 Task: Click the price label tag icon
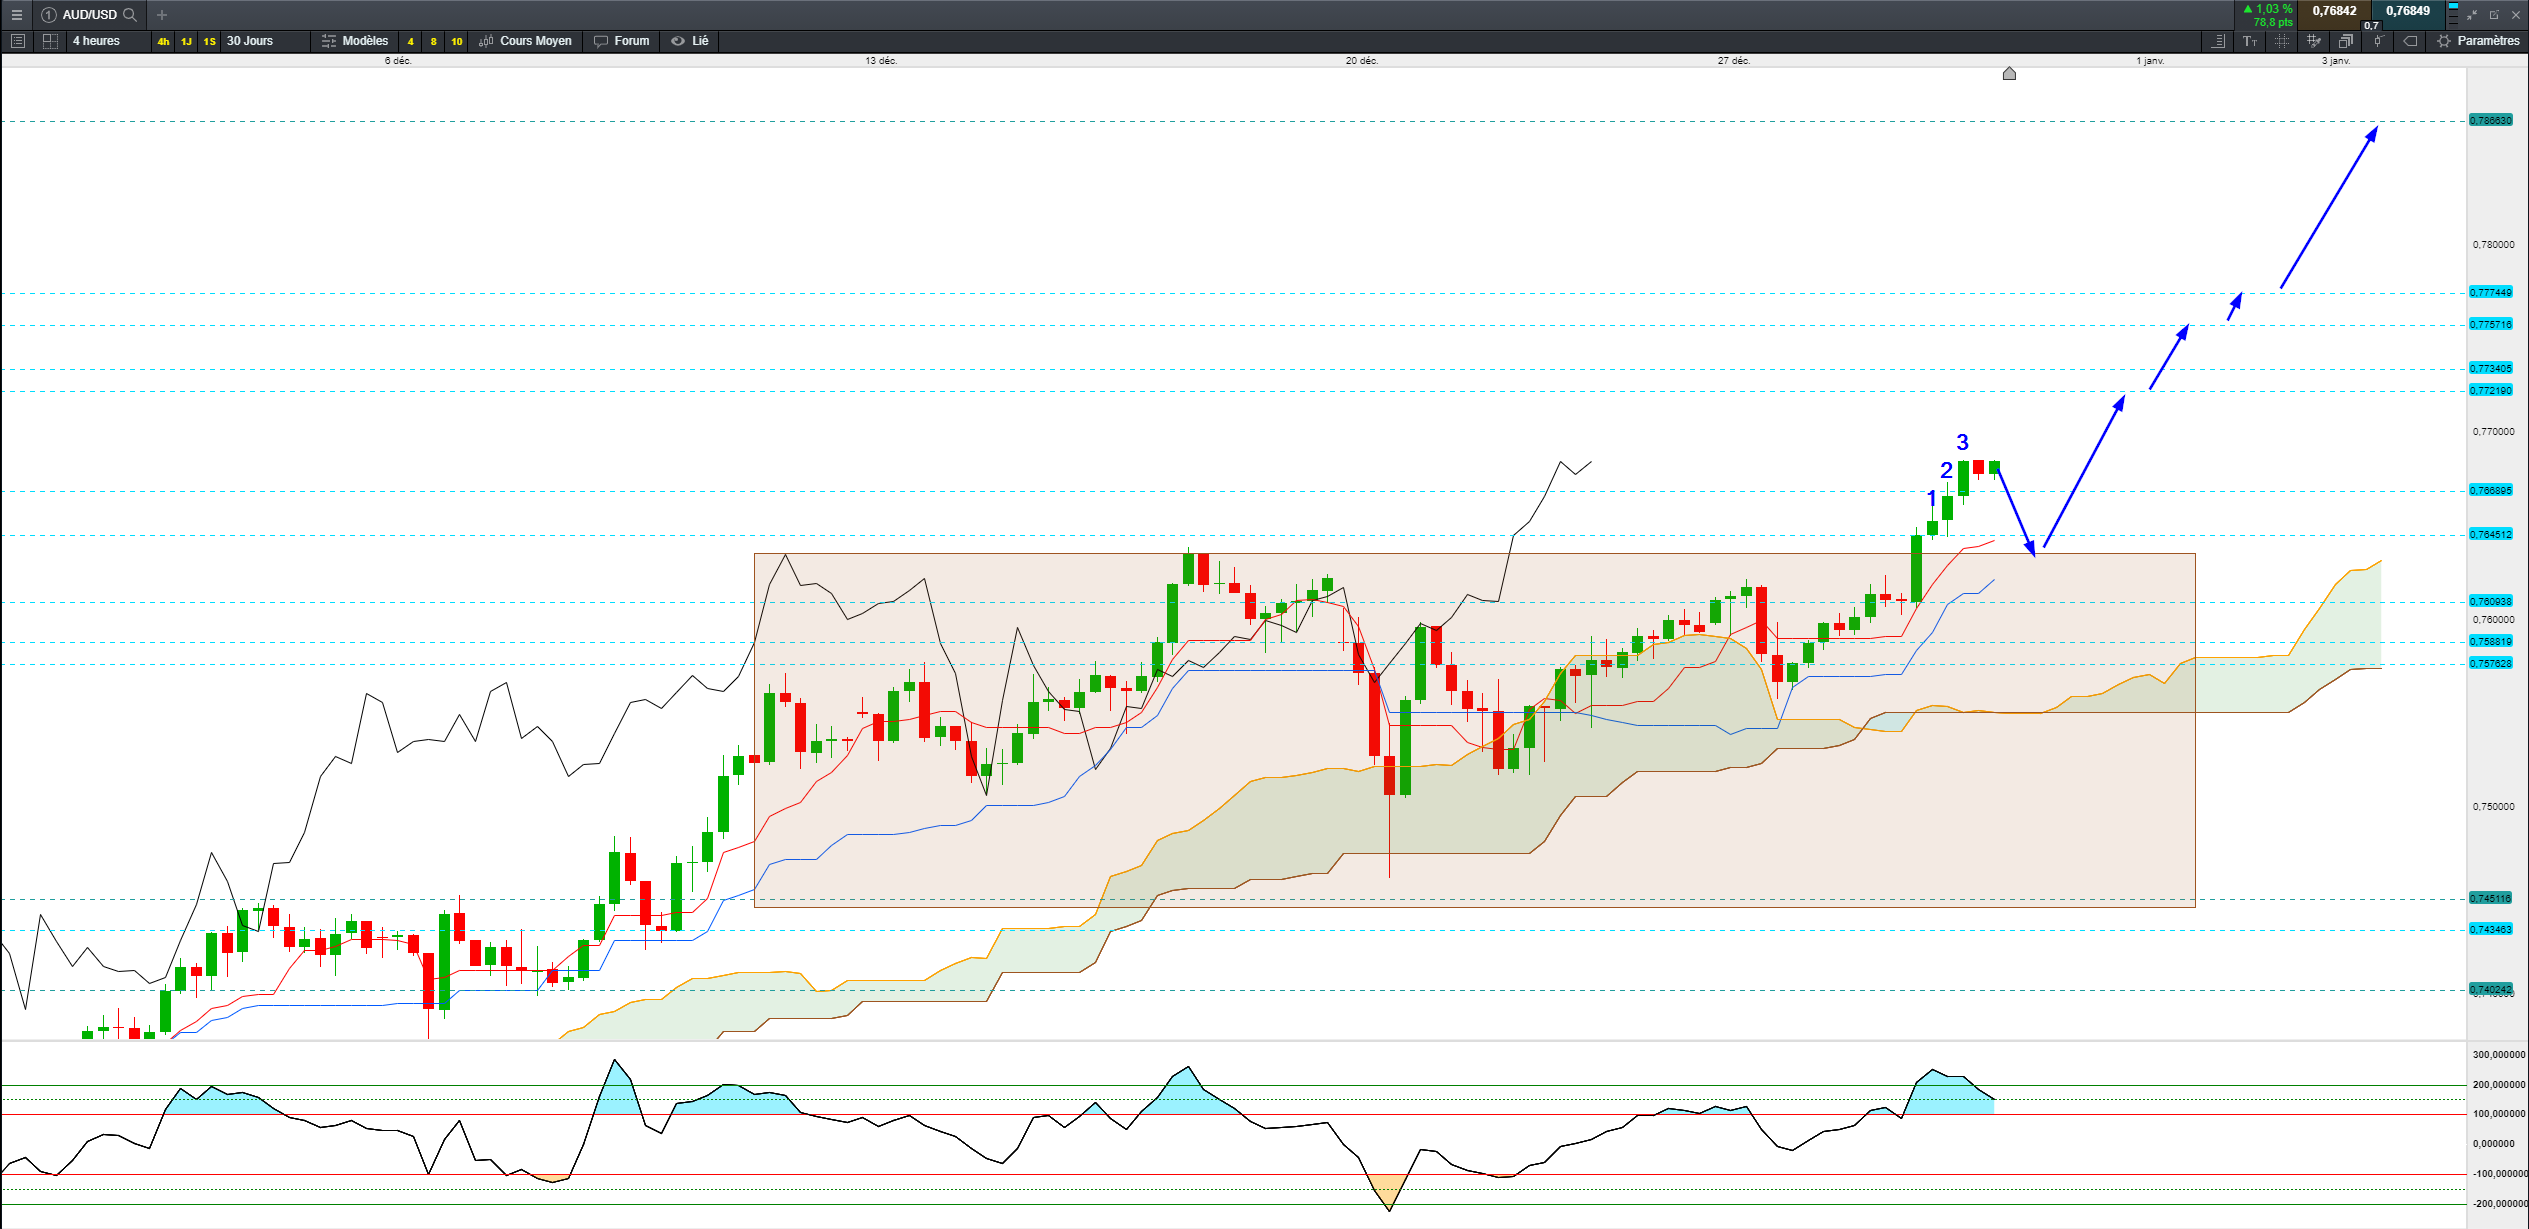(x=2411, y=41)
